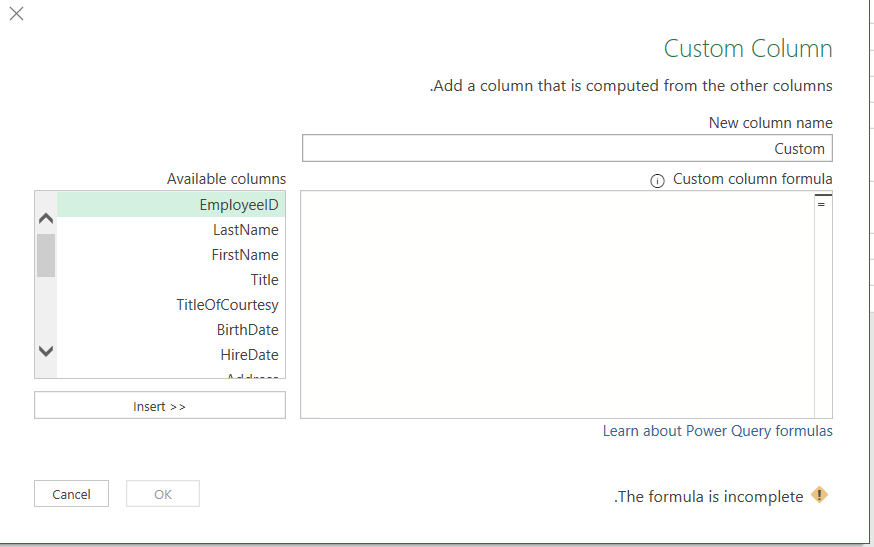Image resolution: width=874 pixels, height=547 pixels.
Task: Close the Custom Column dialog with X
Action: coord(17,14)
